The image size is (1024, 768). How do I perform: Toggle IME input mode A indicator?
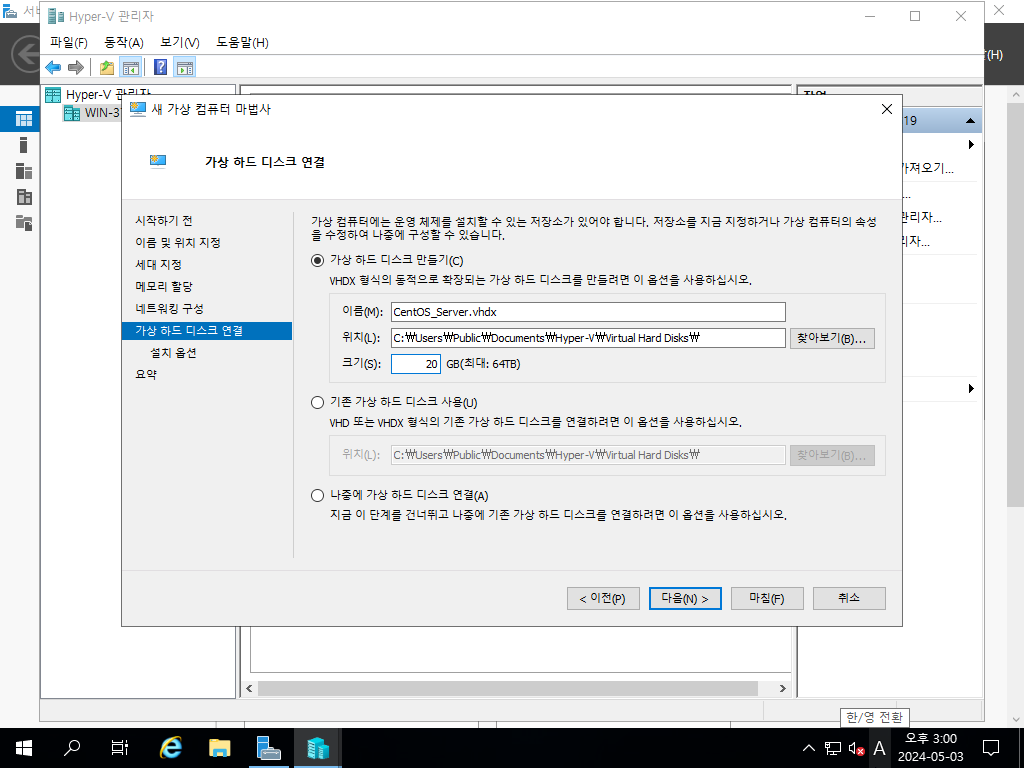coord(880,748)
